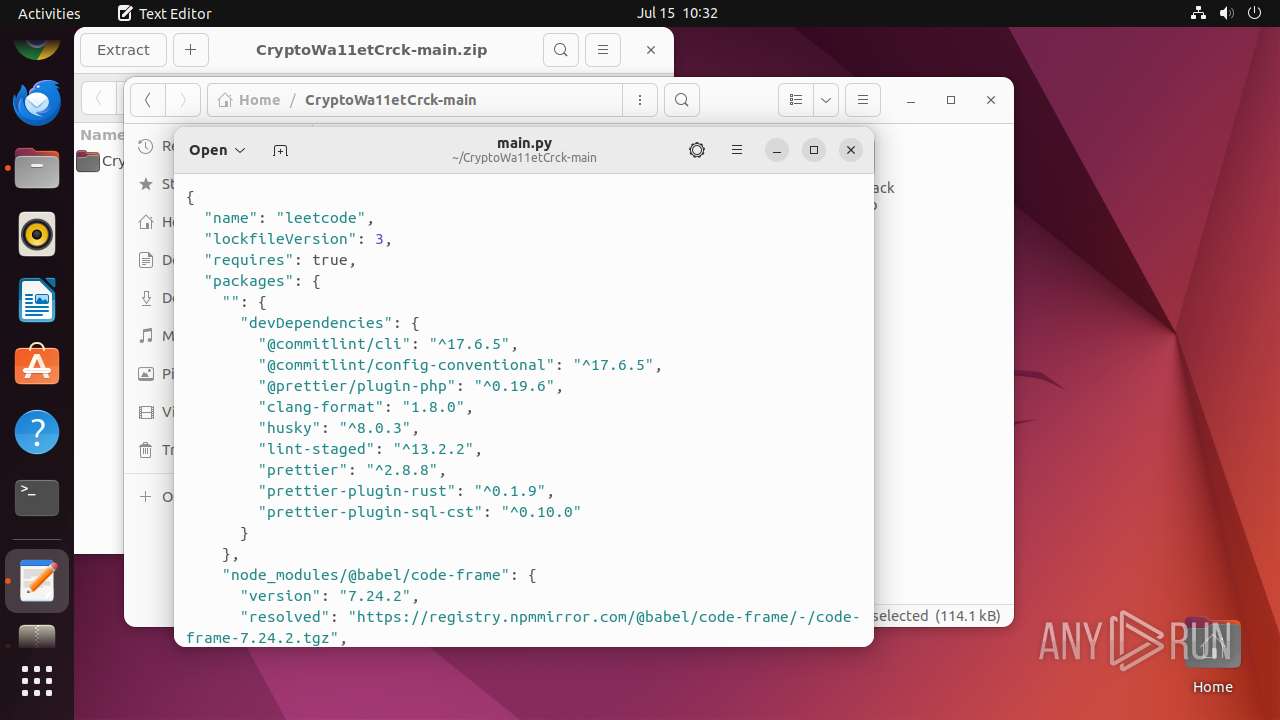Expand view options dropdown in Files
Image resolution: width=1280 pixels, height=720 pixels.
point(826,100)
